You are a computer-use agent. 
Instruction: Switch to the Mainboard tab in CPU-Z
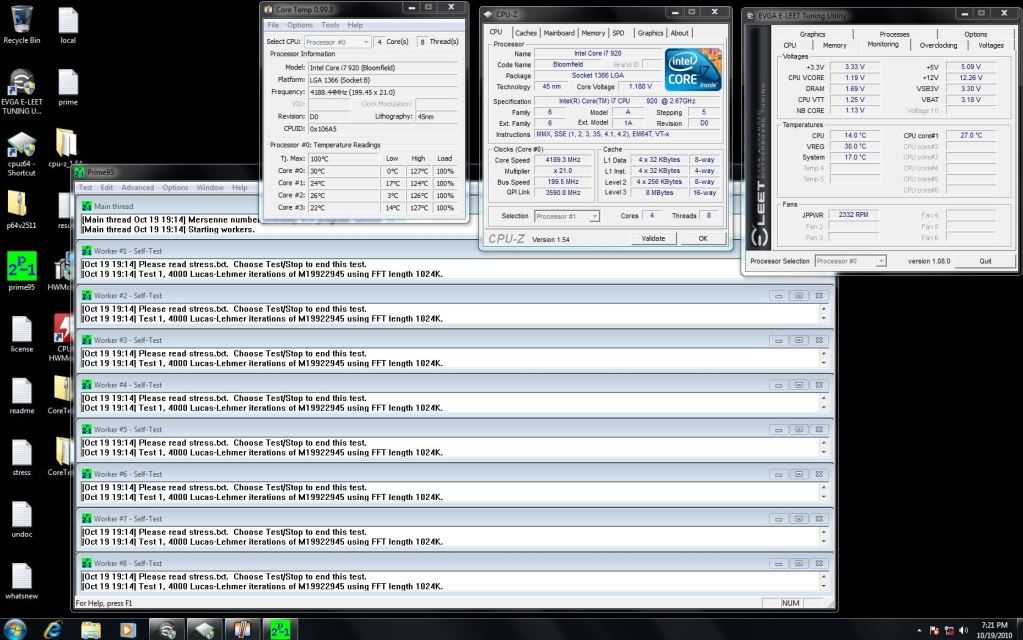559,33
